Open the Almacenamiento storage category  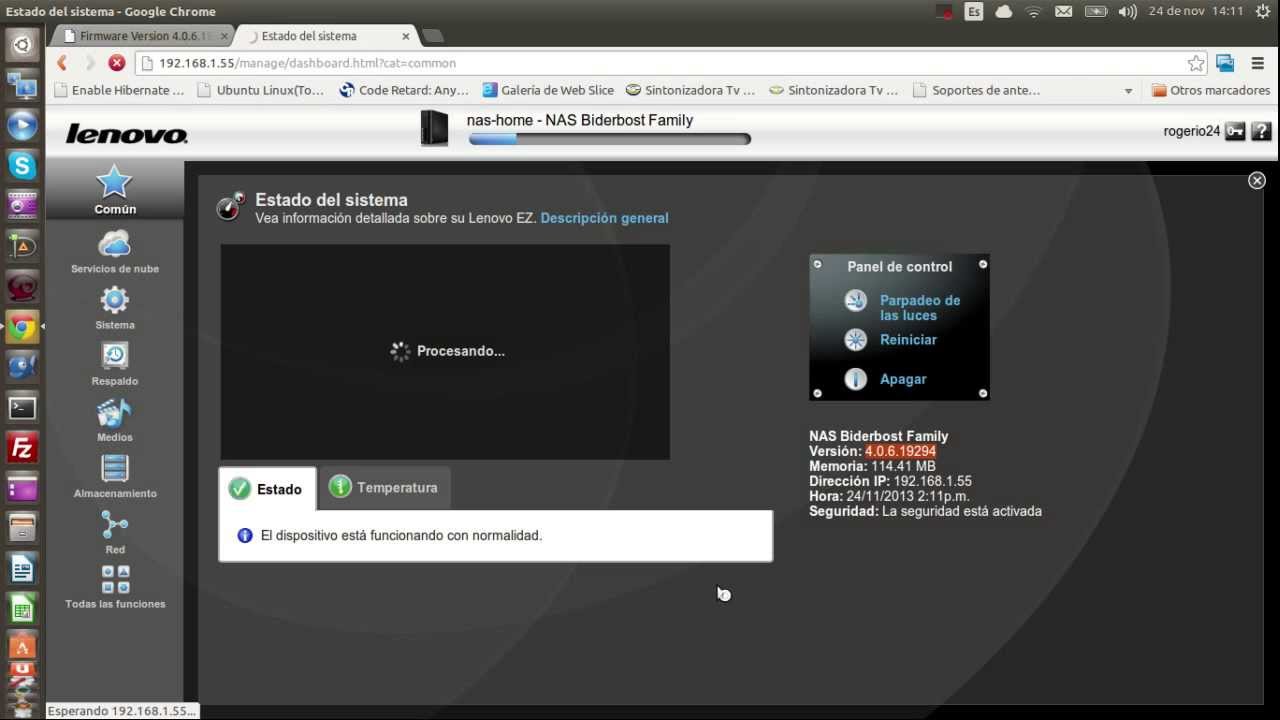(x=114, y=476)
